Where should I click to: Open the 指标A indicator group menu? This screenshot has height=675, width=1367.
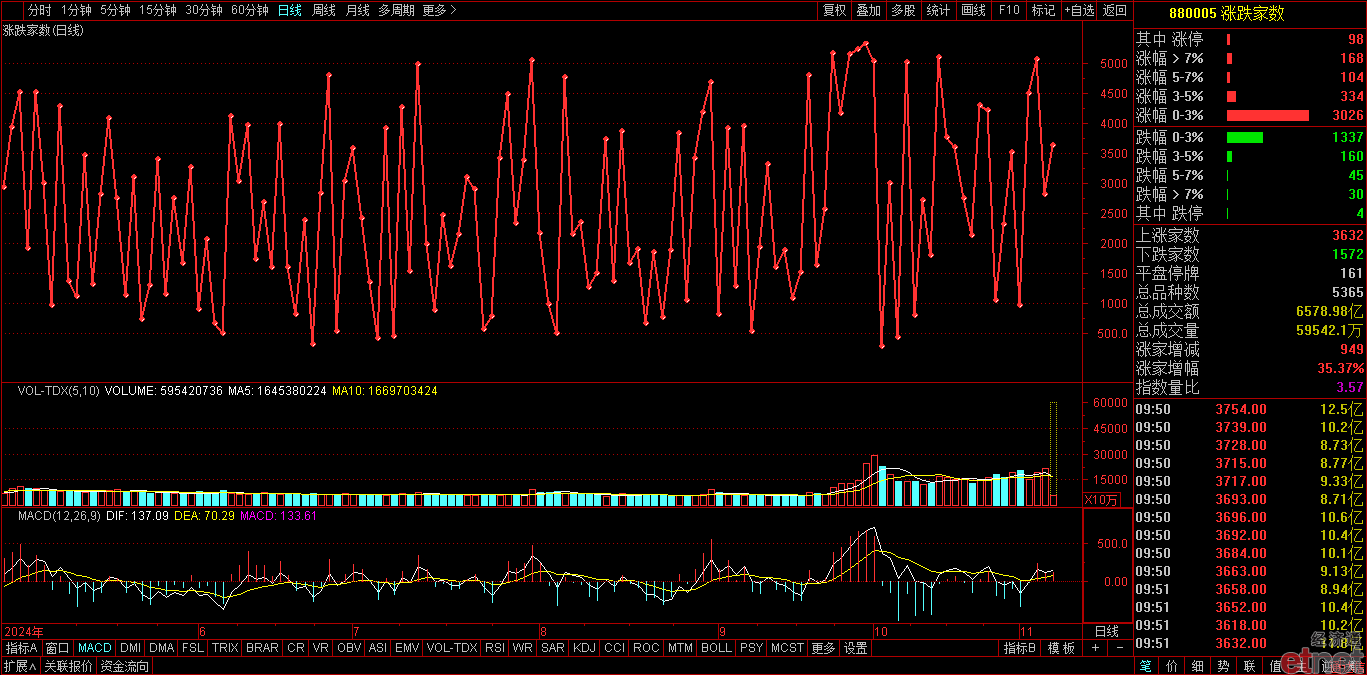(22, 648)
